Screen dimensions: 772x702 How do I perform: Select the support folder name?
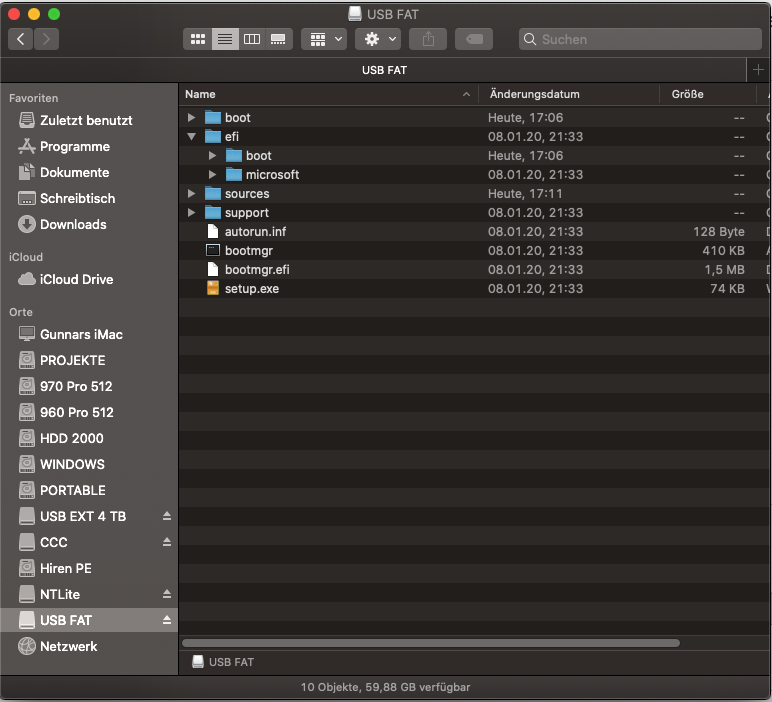(x=247, y=213)
